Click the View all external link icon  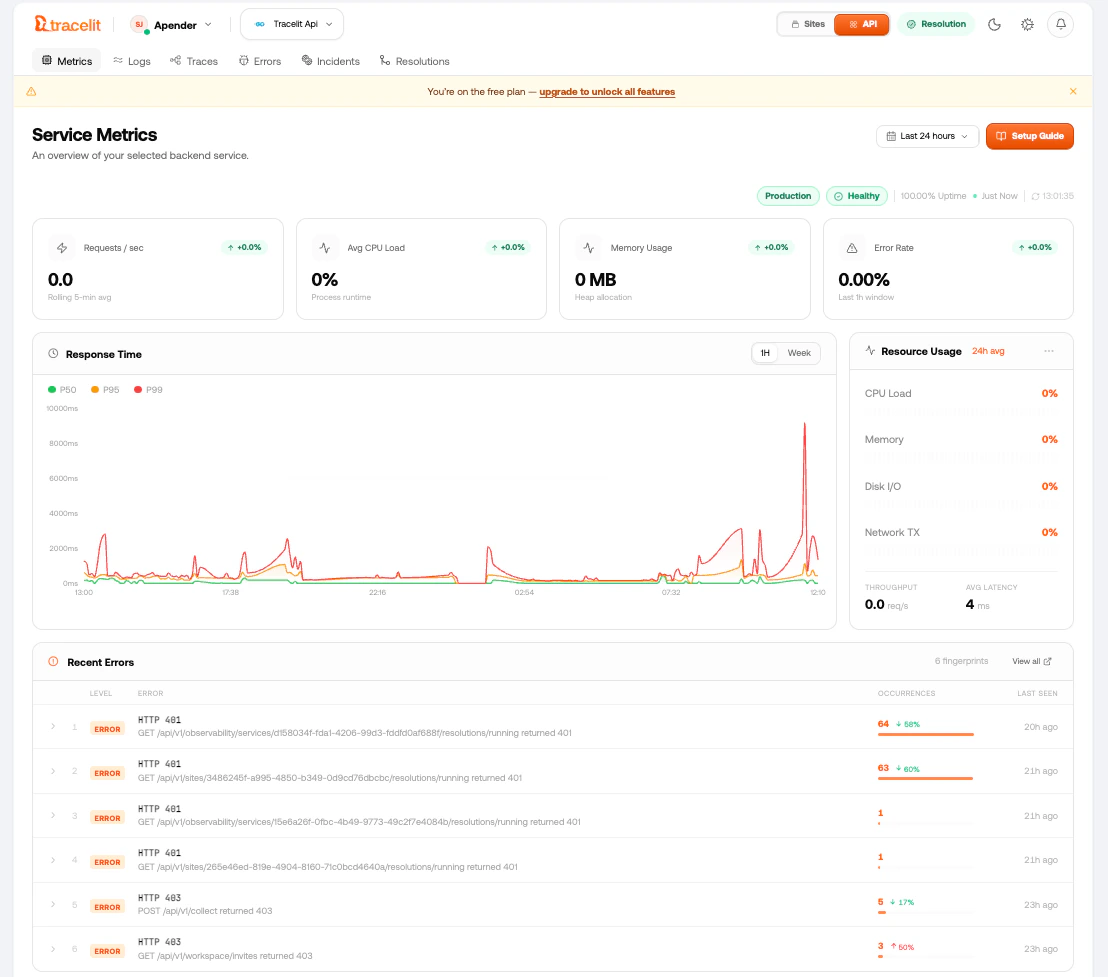(1047, 662)
